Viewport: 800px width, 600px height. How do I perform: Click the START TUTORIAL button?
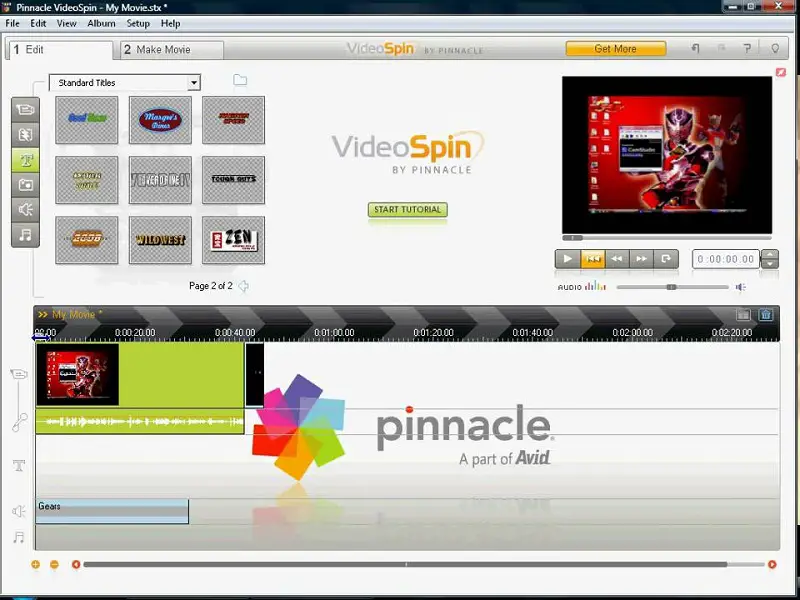point(408,210)
